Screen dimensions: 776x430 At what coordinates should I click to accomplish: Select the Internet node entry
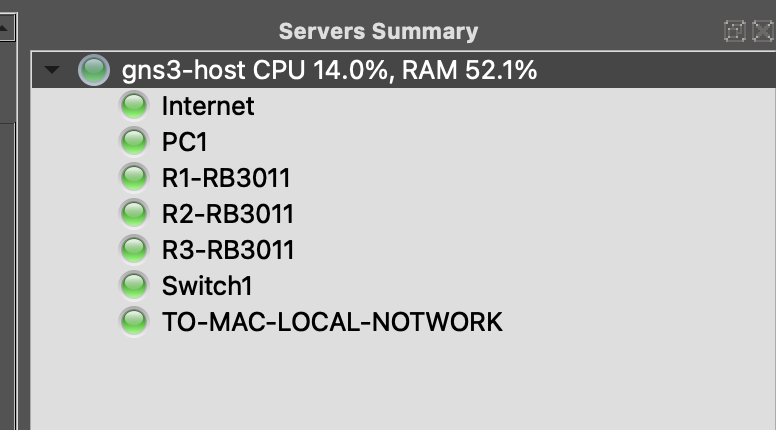point(208,106)
